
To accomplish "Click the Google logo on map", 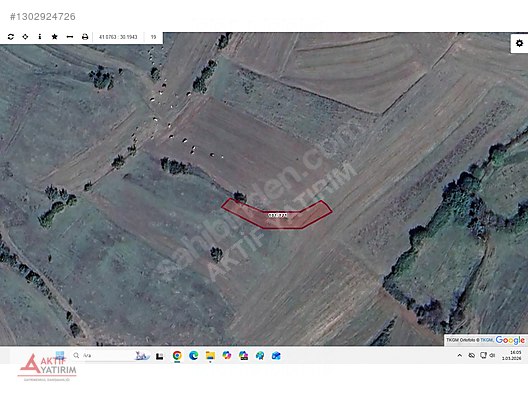I will pos(510,340).
